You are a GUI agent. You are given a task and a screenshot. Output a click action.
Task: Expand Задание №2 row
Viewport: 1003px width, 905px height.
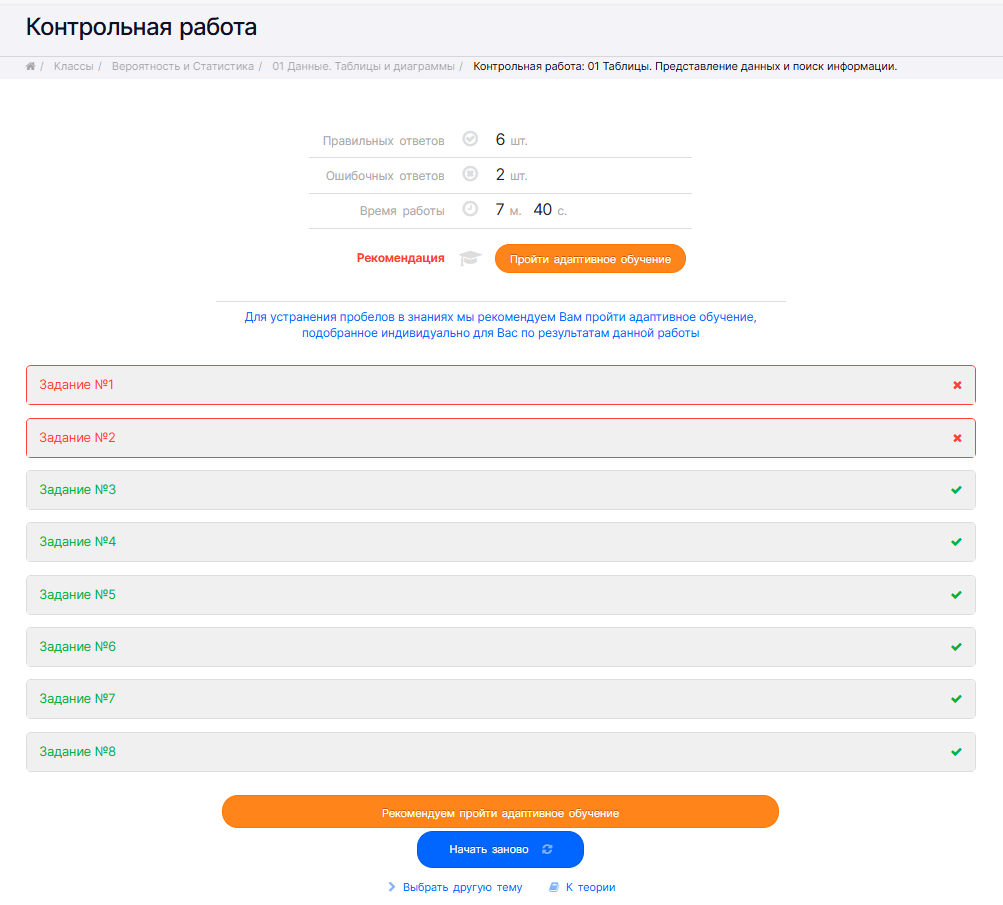click(x=500, y=438)
